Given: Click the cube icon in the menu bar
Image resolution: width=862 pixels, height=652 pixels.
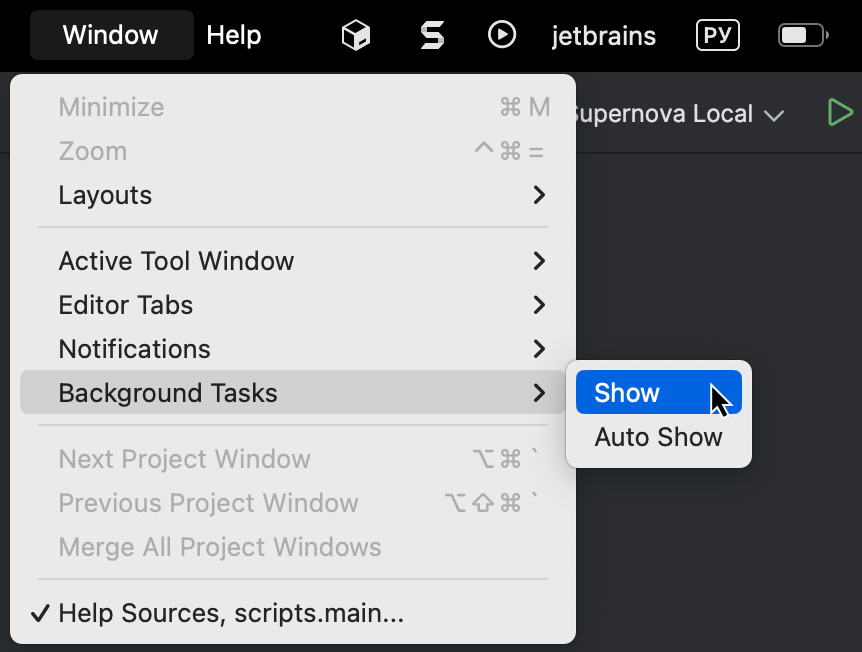Looking at the screenshot, I should point(356,34).
